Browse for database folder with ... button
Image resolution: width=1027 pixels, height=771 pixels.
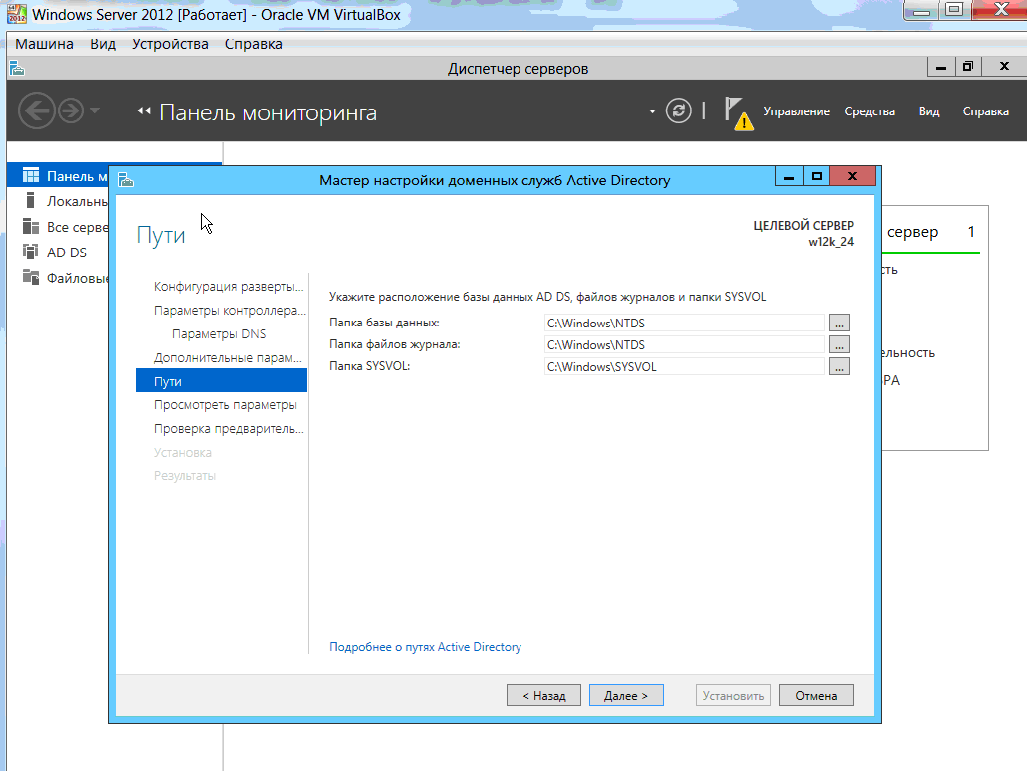pyautogui.click(x=839, y=323)
